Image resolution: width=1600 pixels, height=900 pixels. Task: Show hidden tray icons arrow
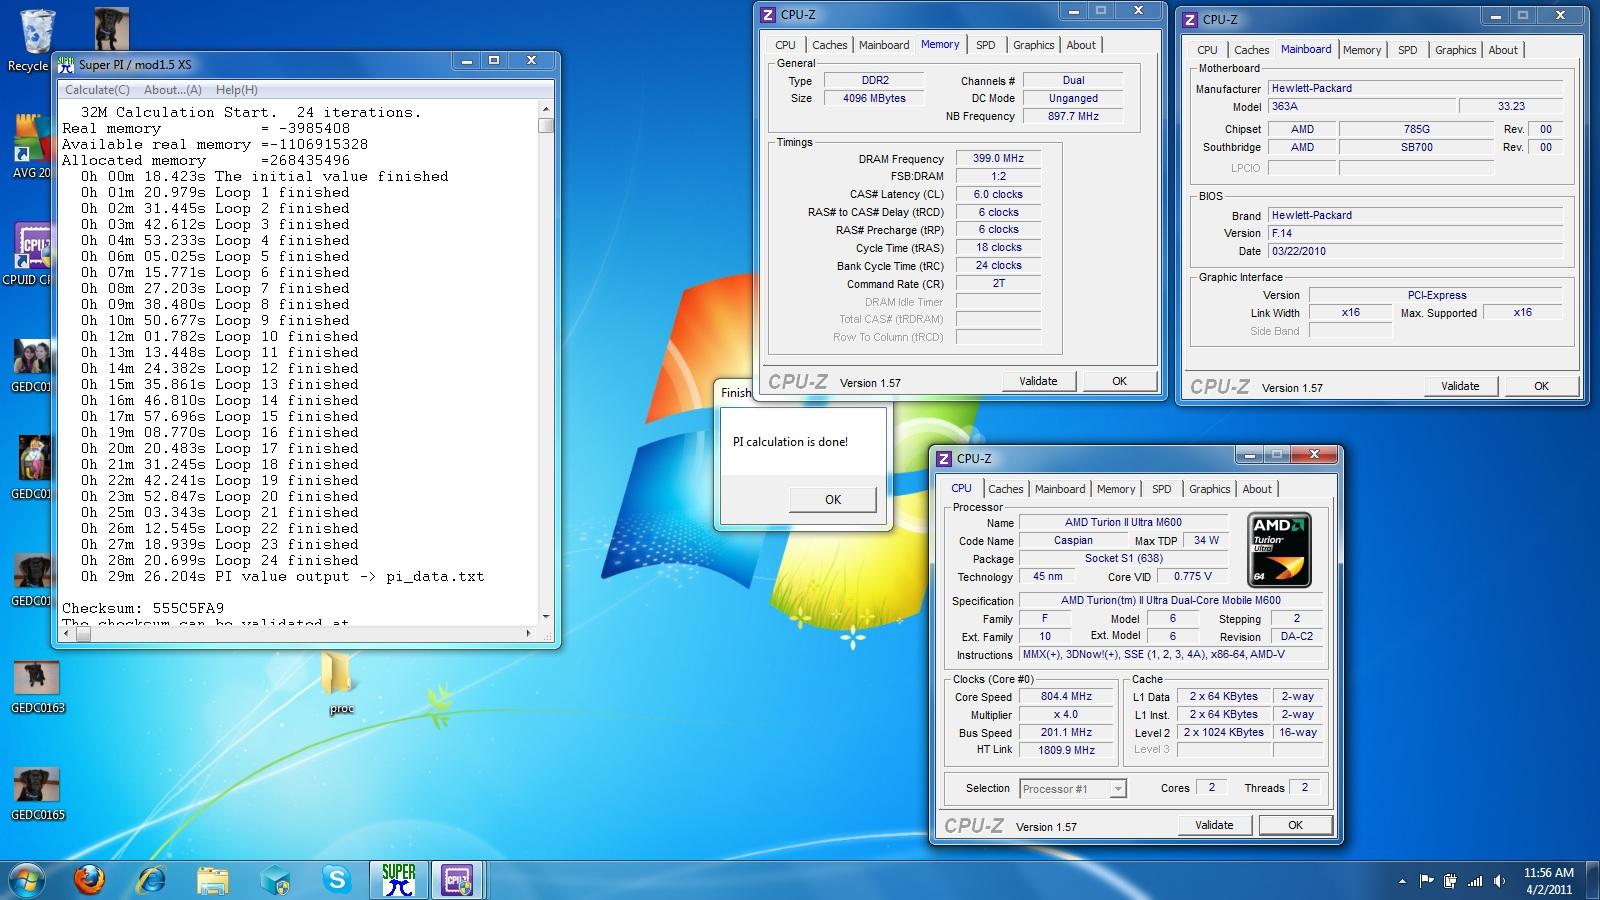point(1403,881)
